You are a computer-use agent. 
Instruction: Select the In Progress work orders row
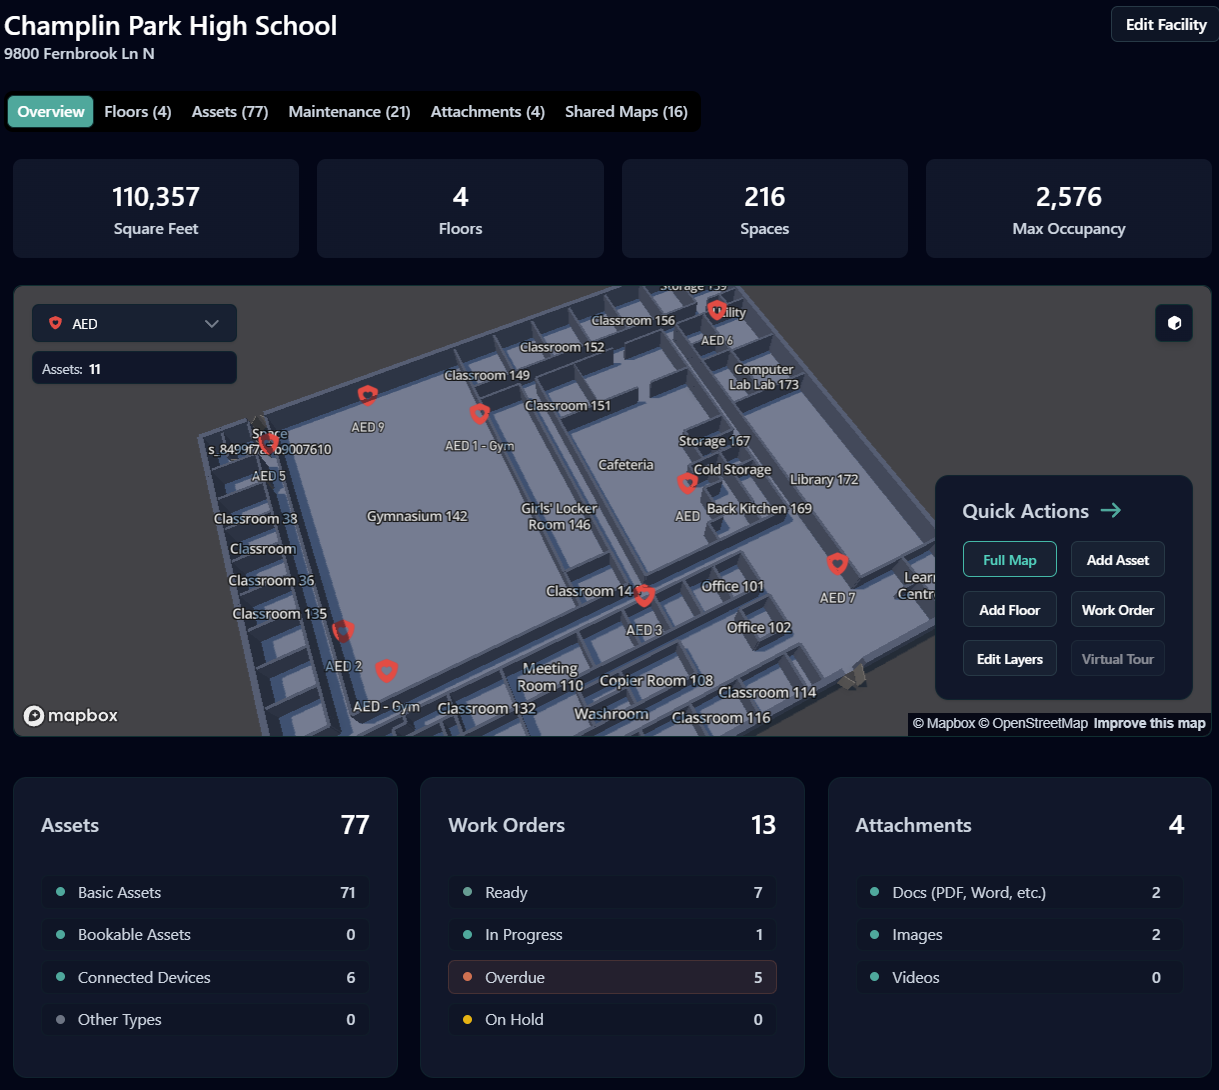pyautogui.click(x=612, y=934)
